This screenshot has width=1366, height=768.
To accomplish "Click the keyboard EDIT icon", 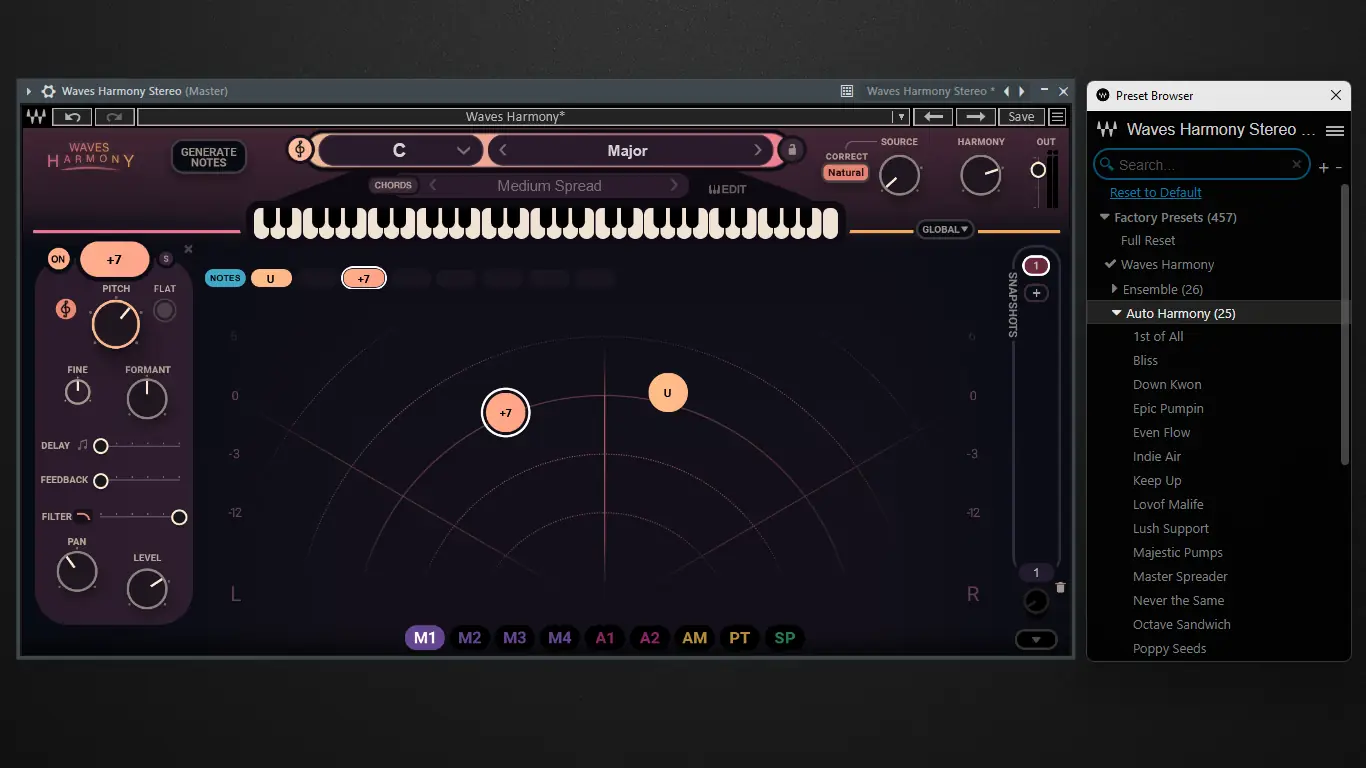I will coord(727,189).
